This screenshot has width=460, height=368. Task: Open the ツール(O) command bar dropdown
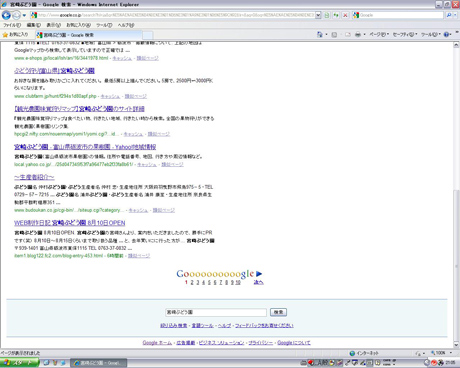pos(431,35)
